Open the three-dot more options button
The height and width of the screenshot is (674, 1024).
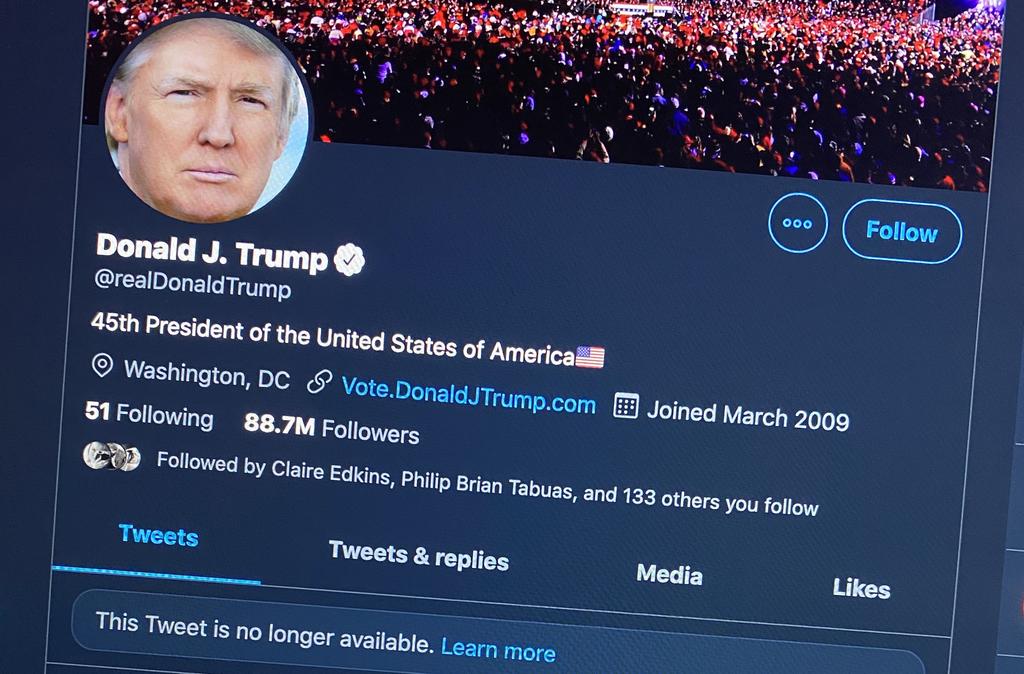coord(797,223)
